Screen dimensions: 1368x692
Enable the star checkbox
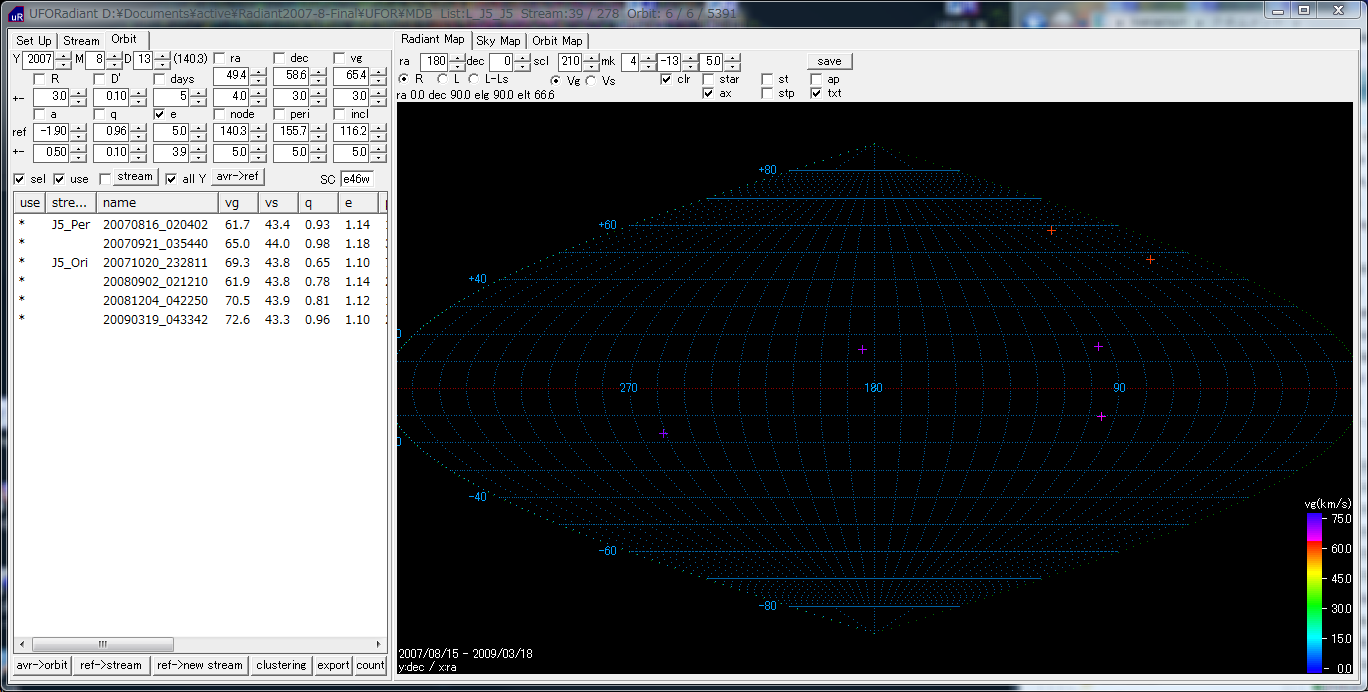[x=708, y=79]
